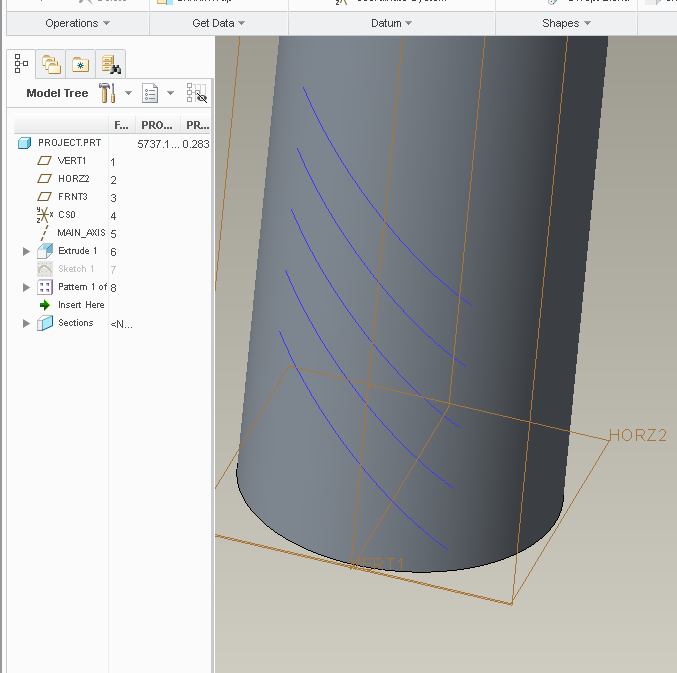The image size is (677, 673).
Task: Click the green Insert Here arrow
Action: pyautogui.click(x=45, y=305)
